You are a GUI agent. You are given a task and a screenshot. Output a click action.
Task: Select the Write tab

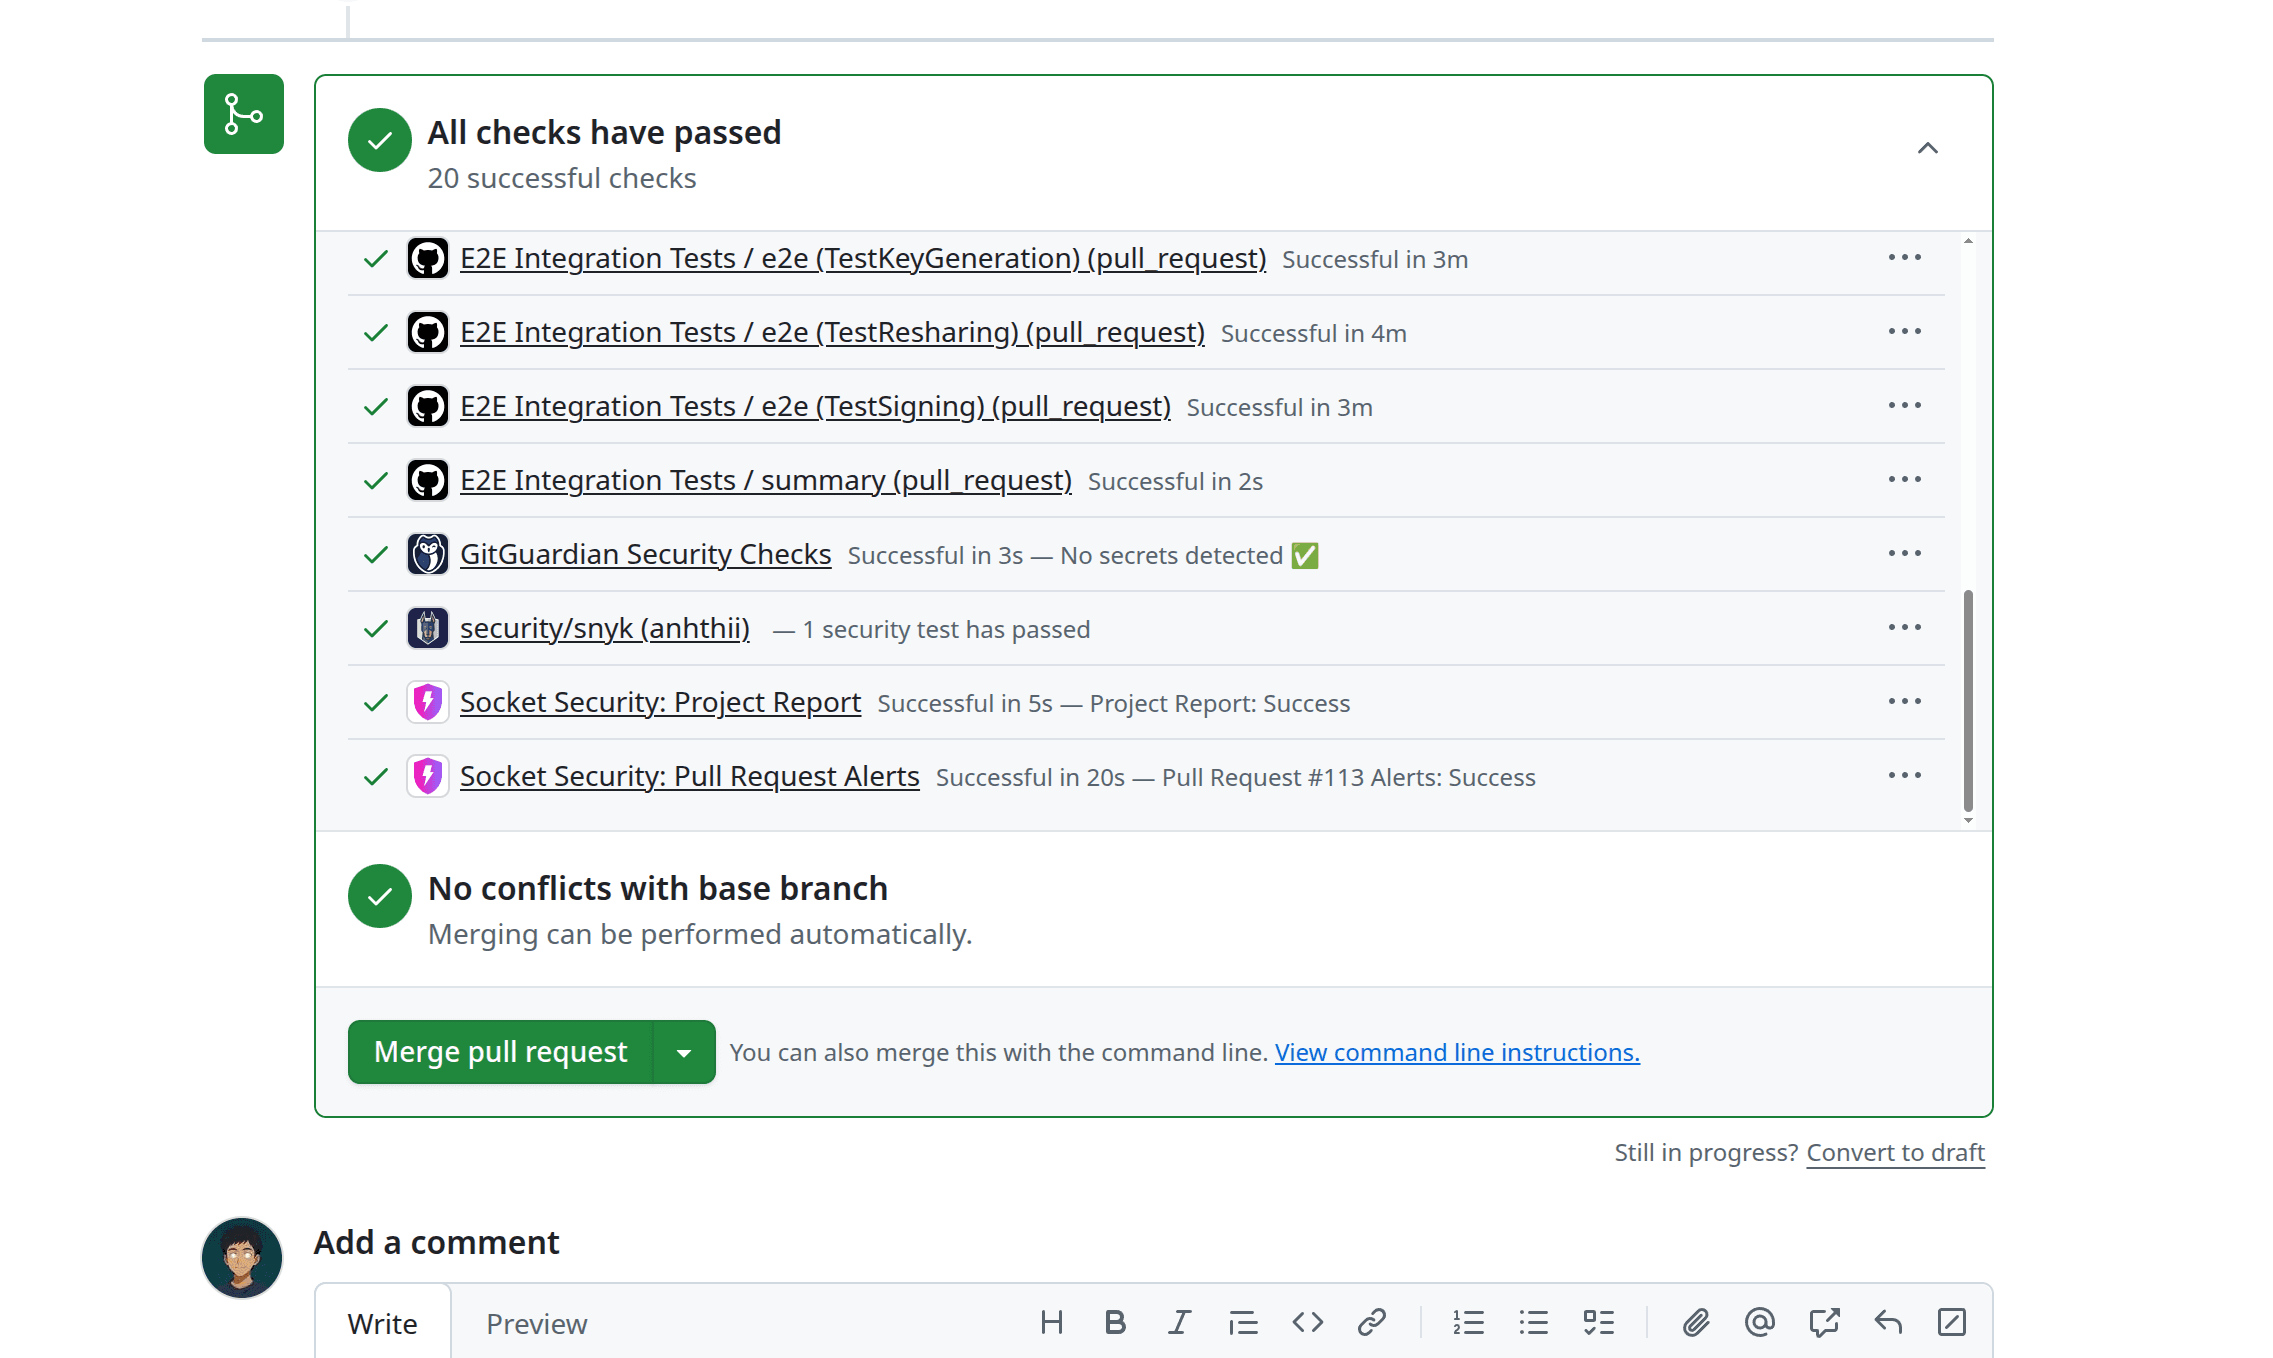pos(382,1322)
